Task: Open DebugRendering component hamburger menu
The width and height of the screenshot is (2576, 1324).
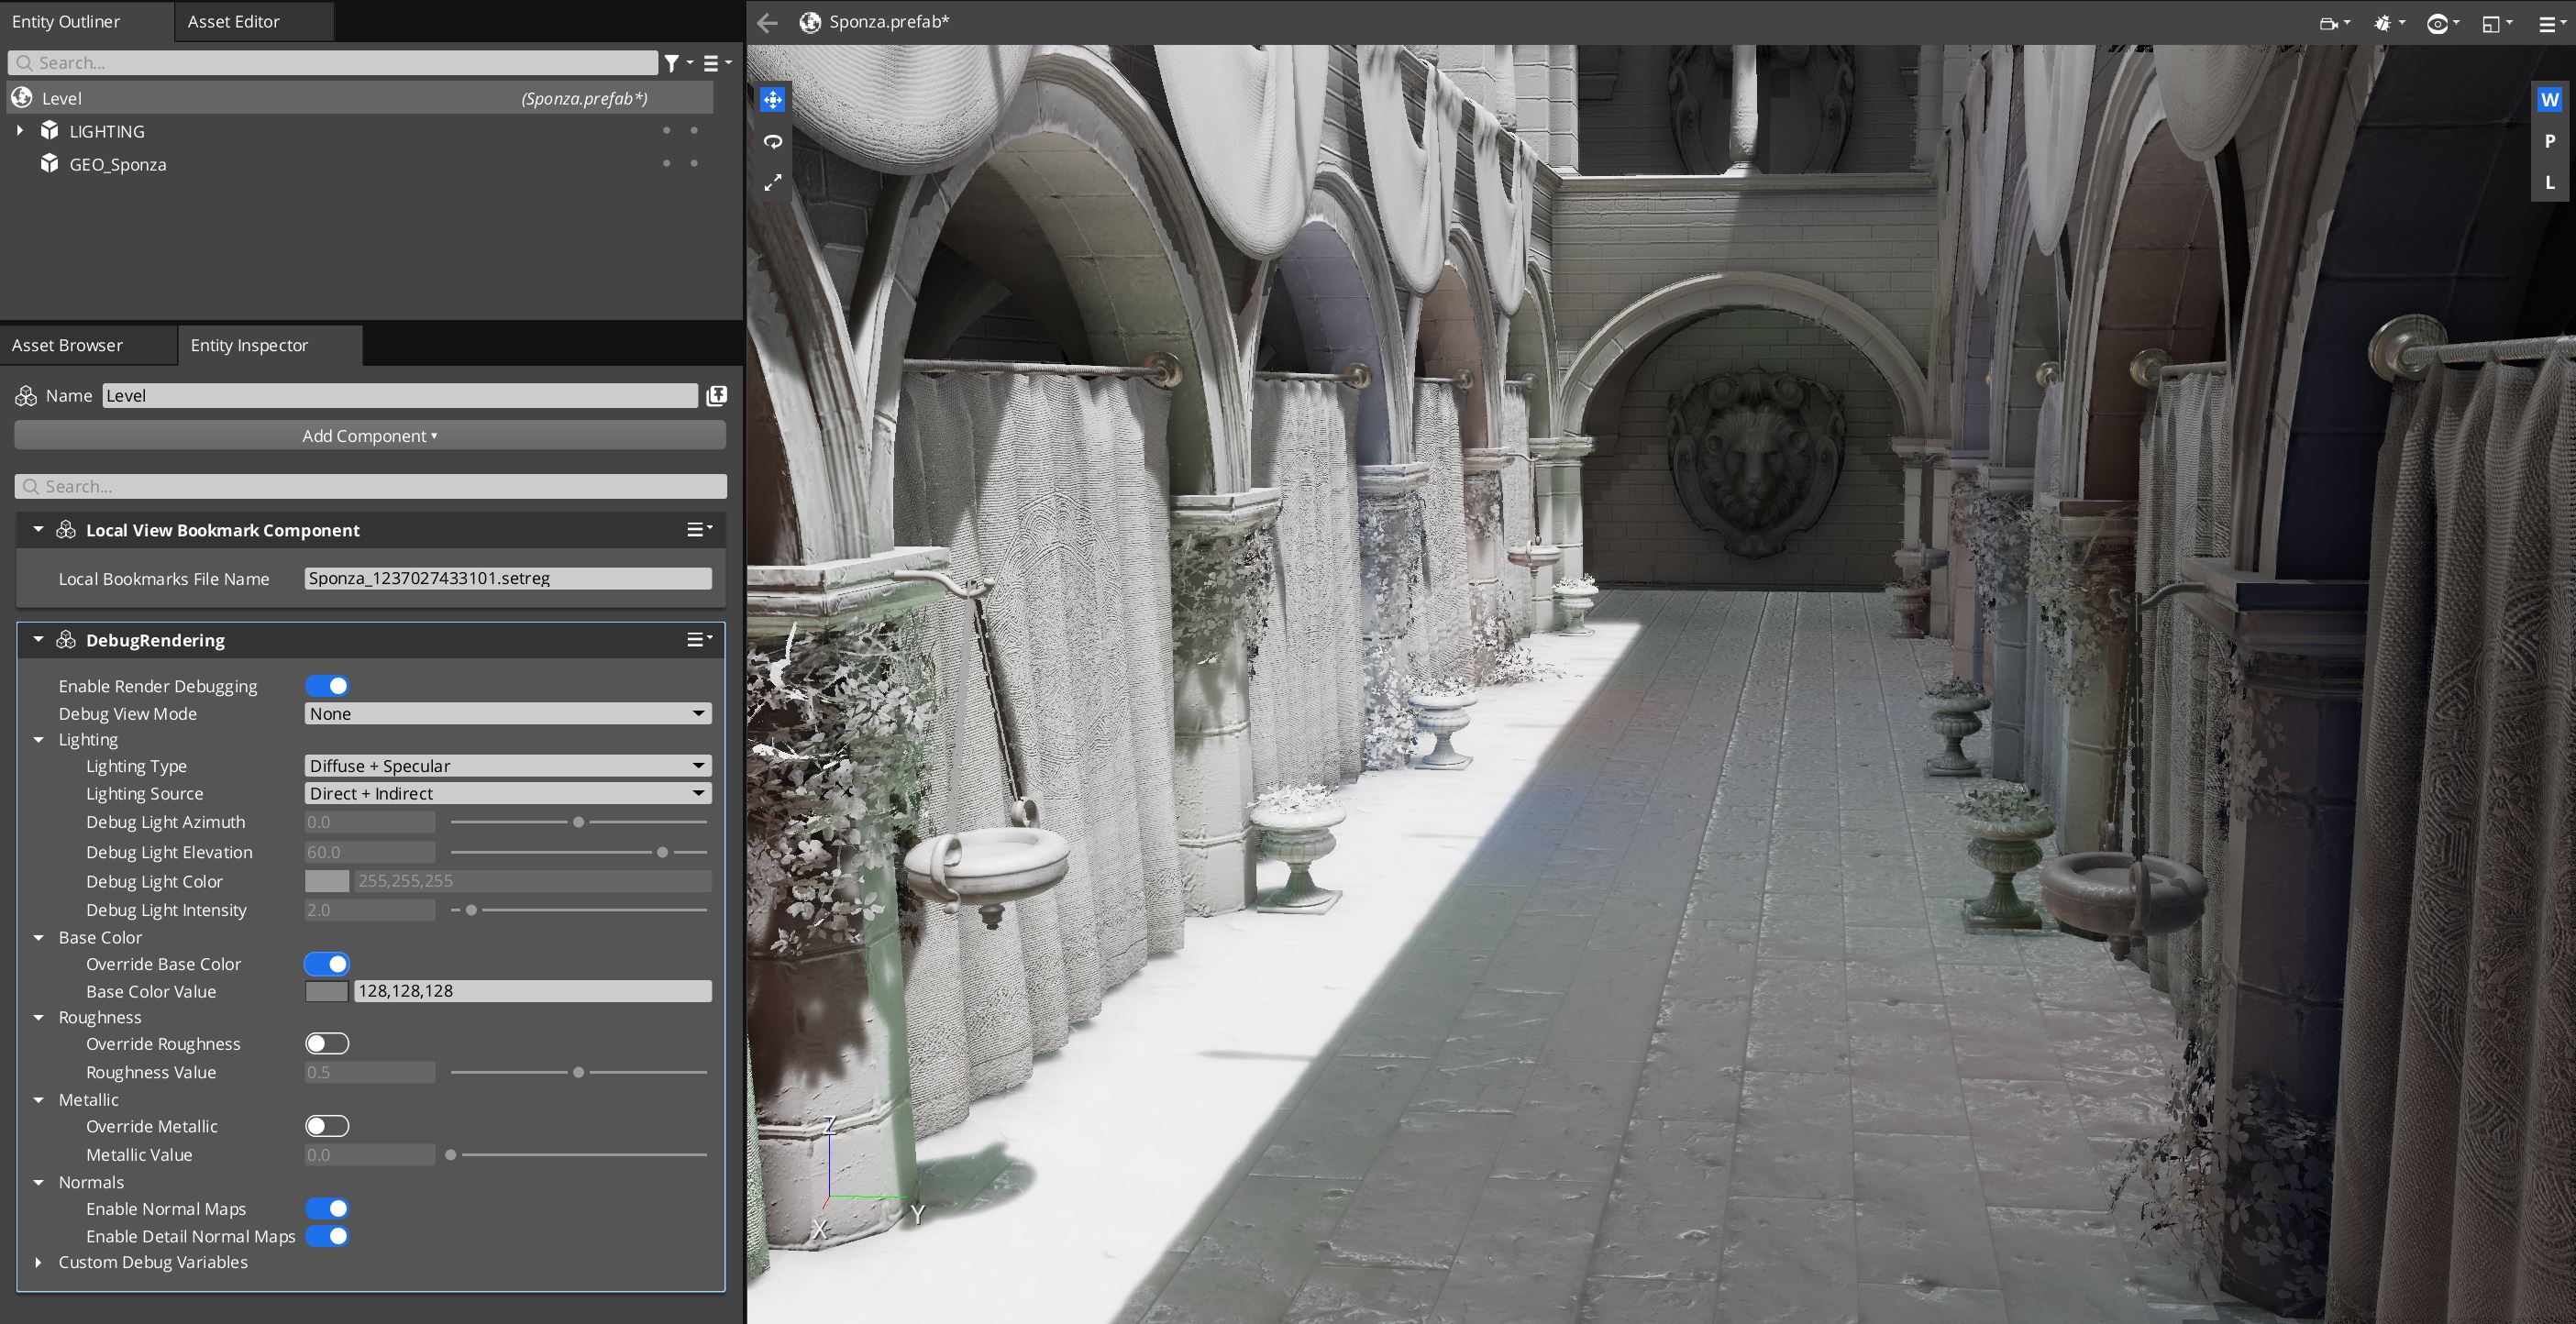Action: click(698, 640)
